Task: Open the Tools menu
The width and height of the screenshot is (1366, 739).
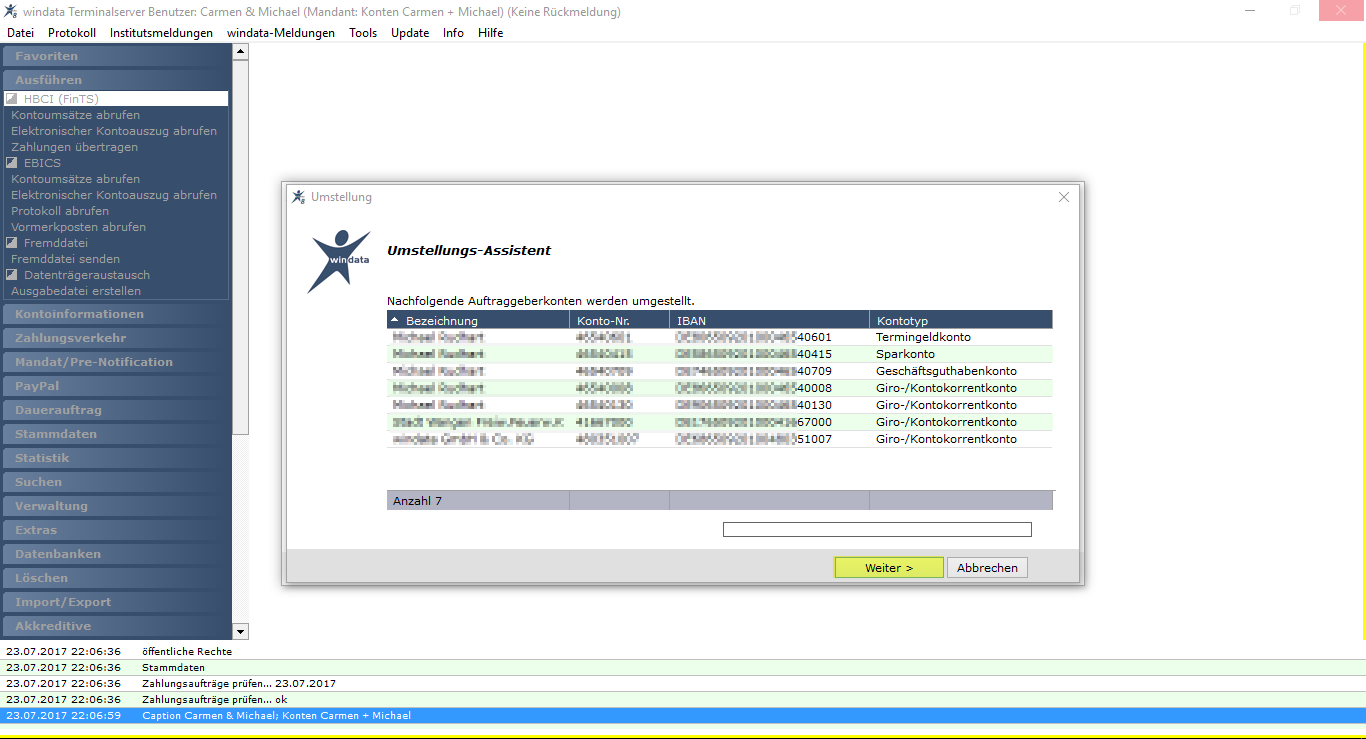Action: [x=363, y=33]
